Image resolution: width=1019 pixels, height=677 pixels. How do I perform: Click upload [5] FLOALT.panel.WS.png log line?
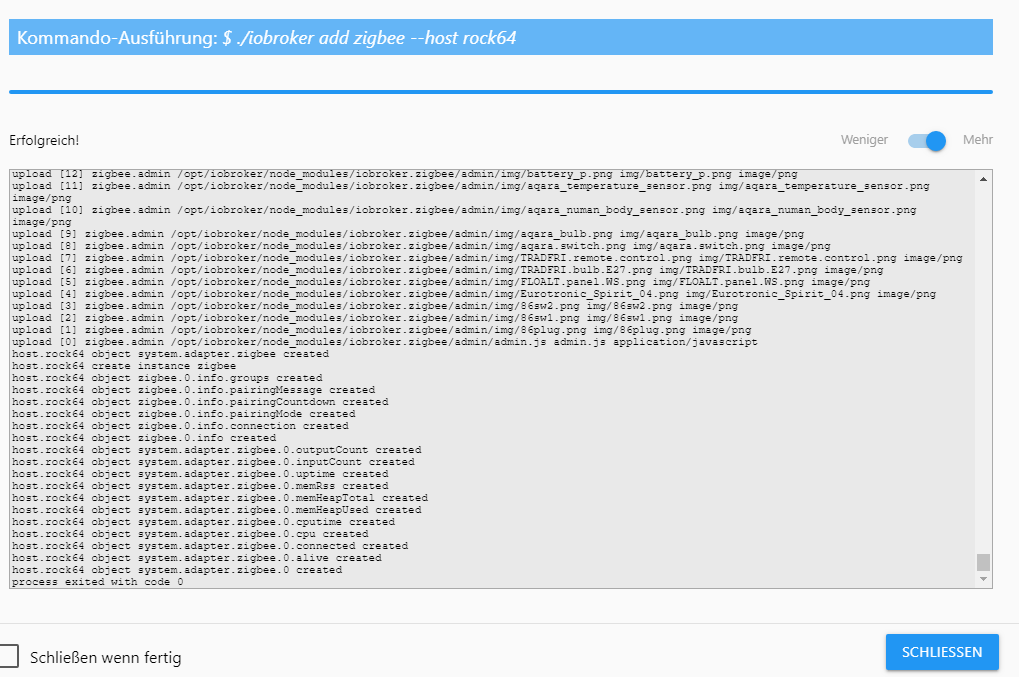[x=441, y=282]
